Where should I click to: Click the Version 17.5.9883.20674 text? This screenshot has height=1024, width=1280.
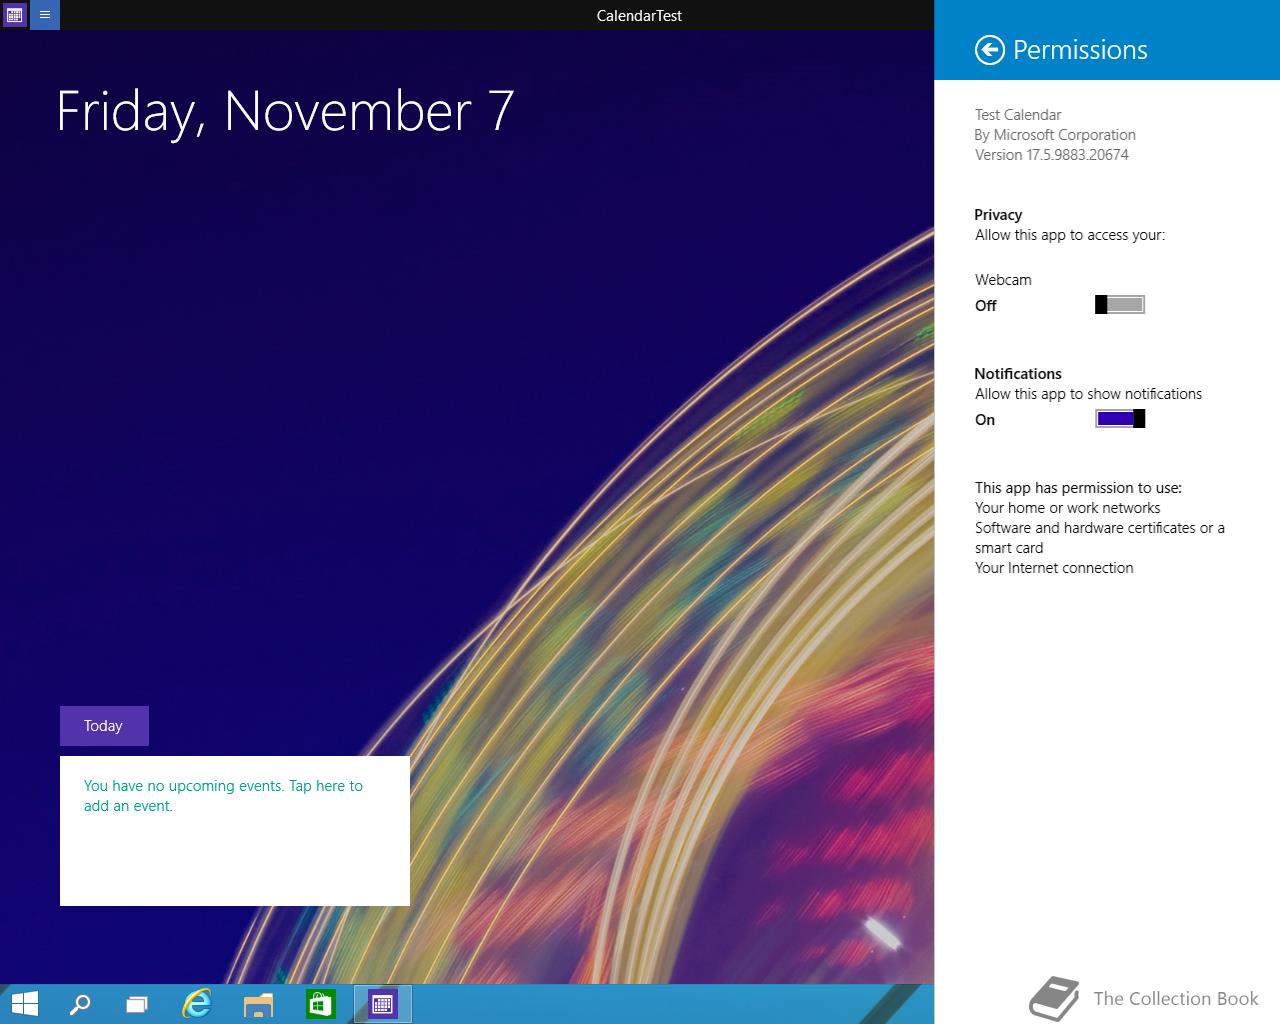(1052, 155)
